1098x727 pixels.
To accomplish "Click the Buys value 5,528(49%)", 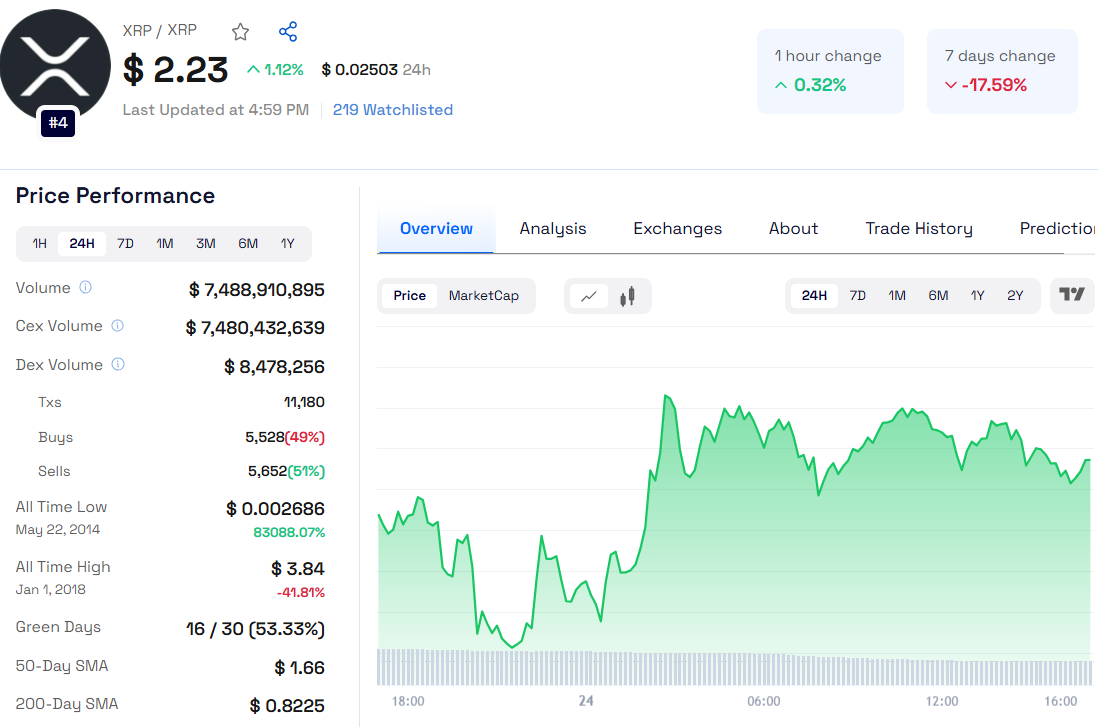I will pyautogui.click(x=285, y=437).
